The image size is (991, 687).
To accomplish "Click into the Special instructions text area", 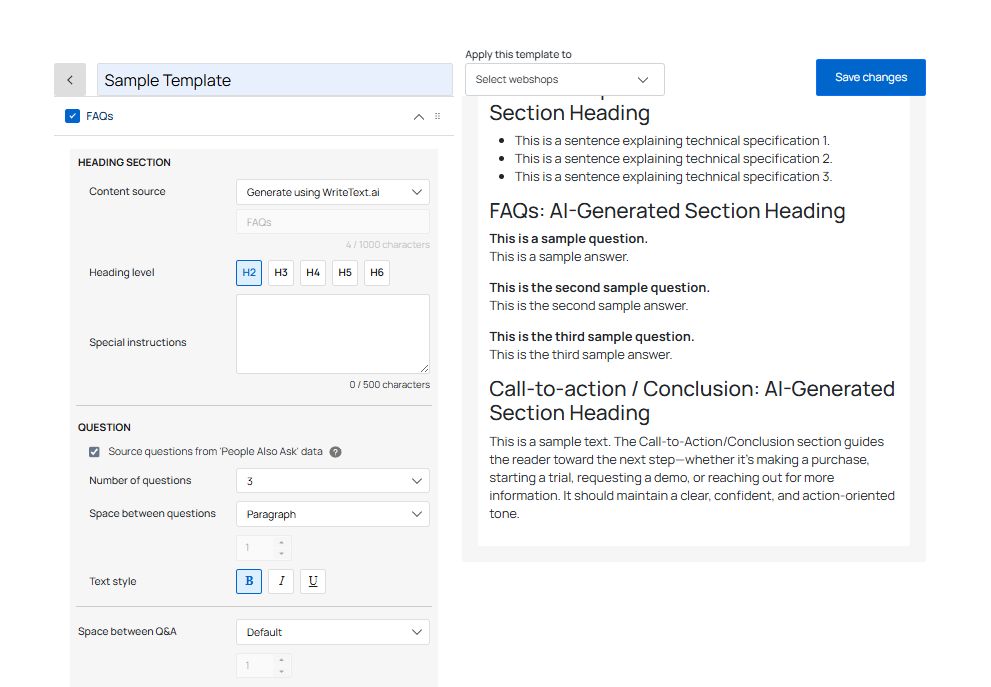I will (332, 334).
